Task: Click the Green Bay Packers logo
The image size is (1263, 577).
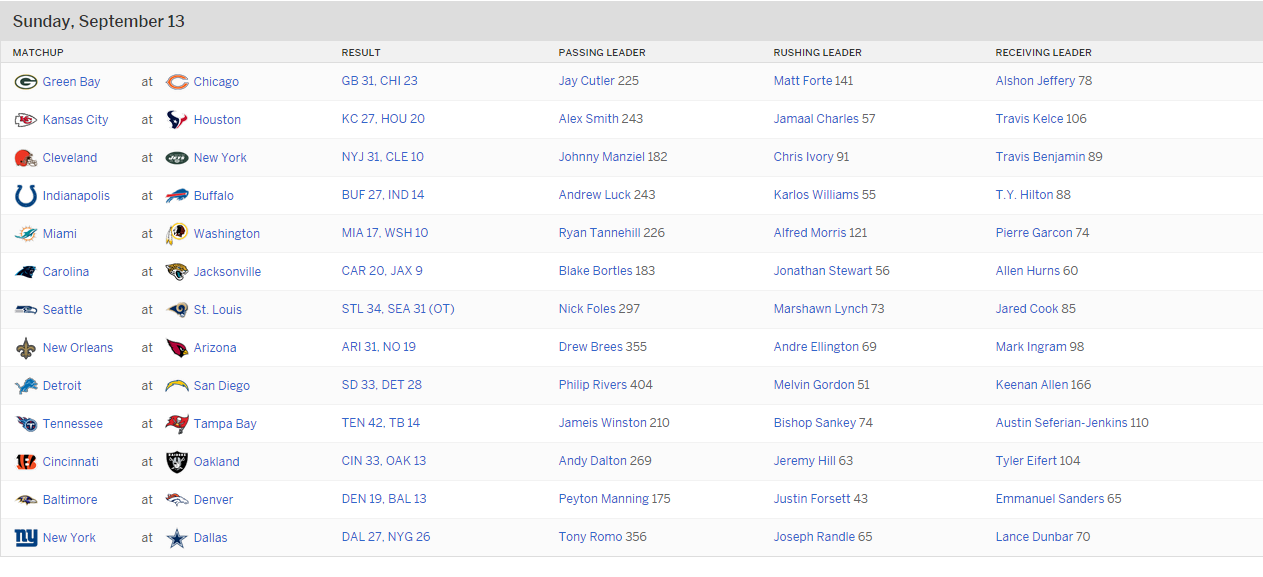Action: (26, 82)
